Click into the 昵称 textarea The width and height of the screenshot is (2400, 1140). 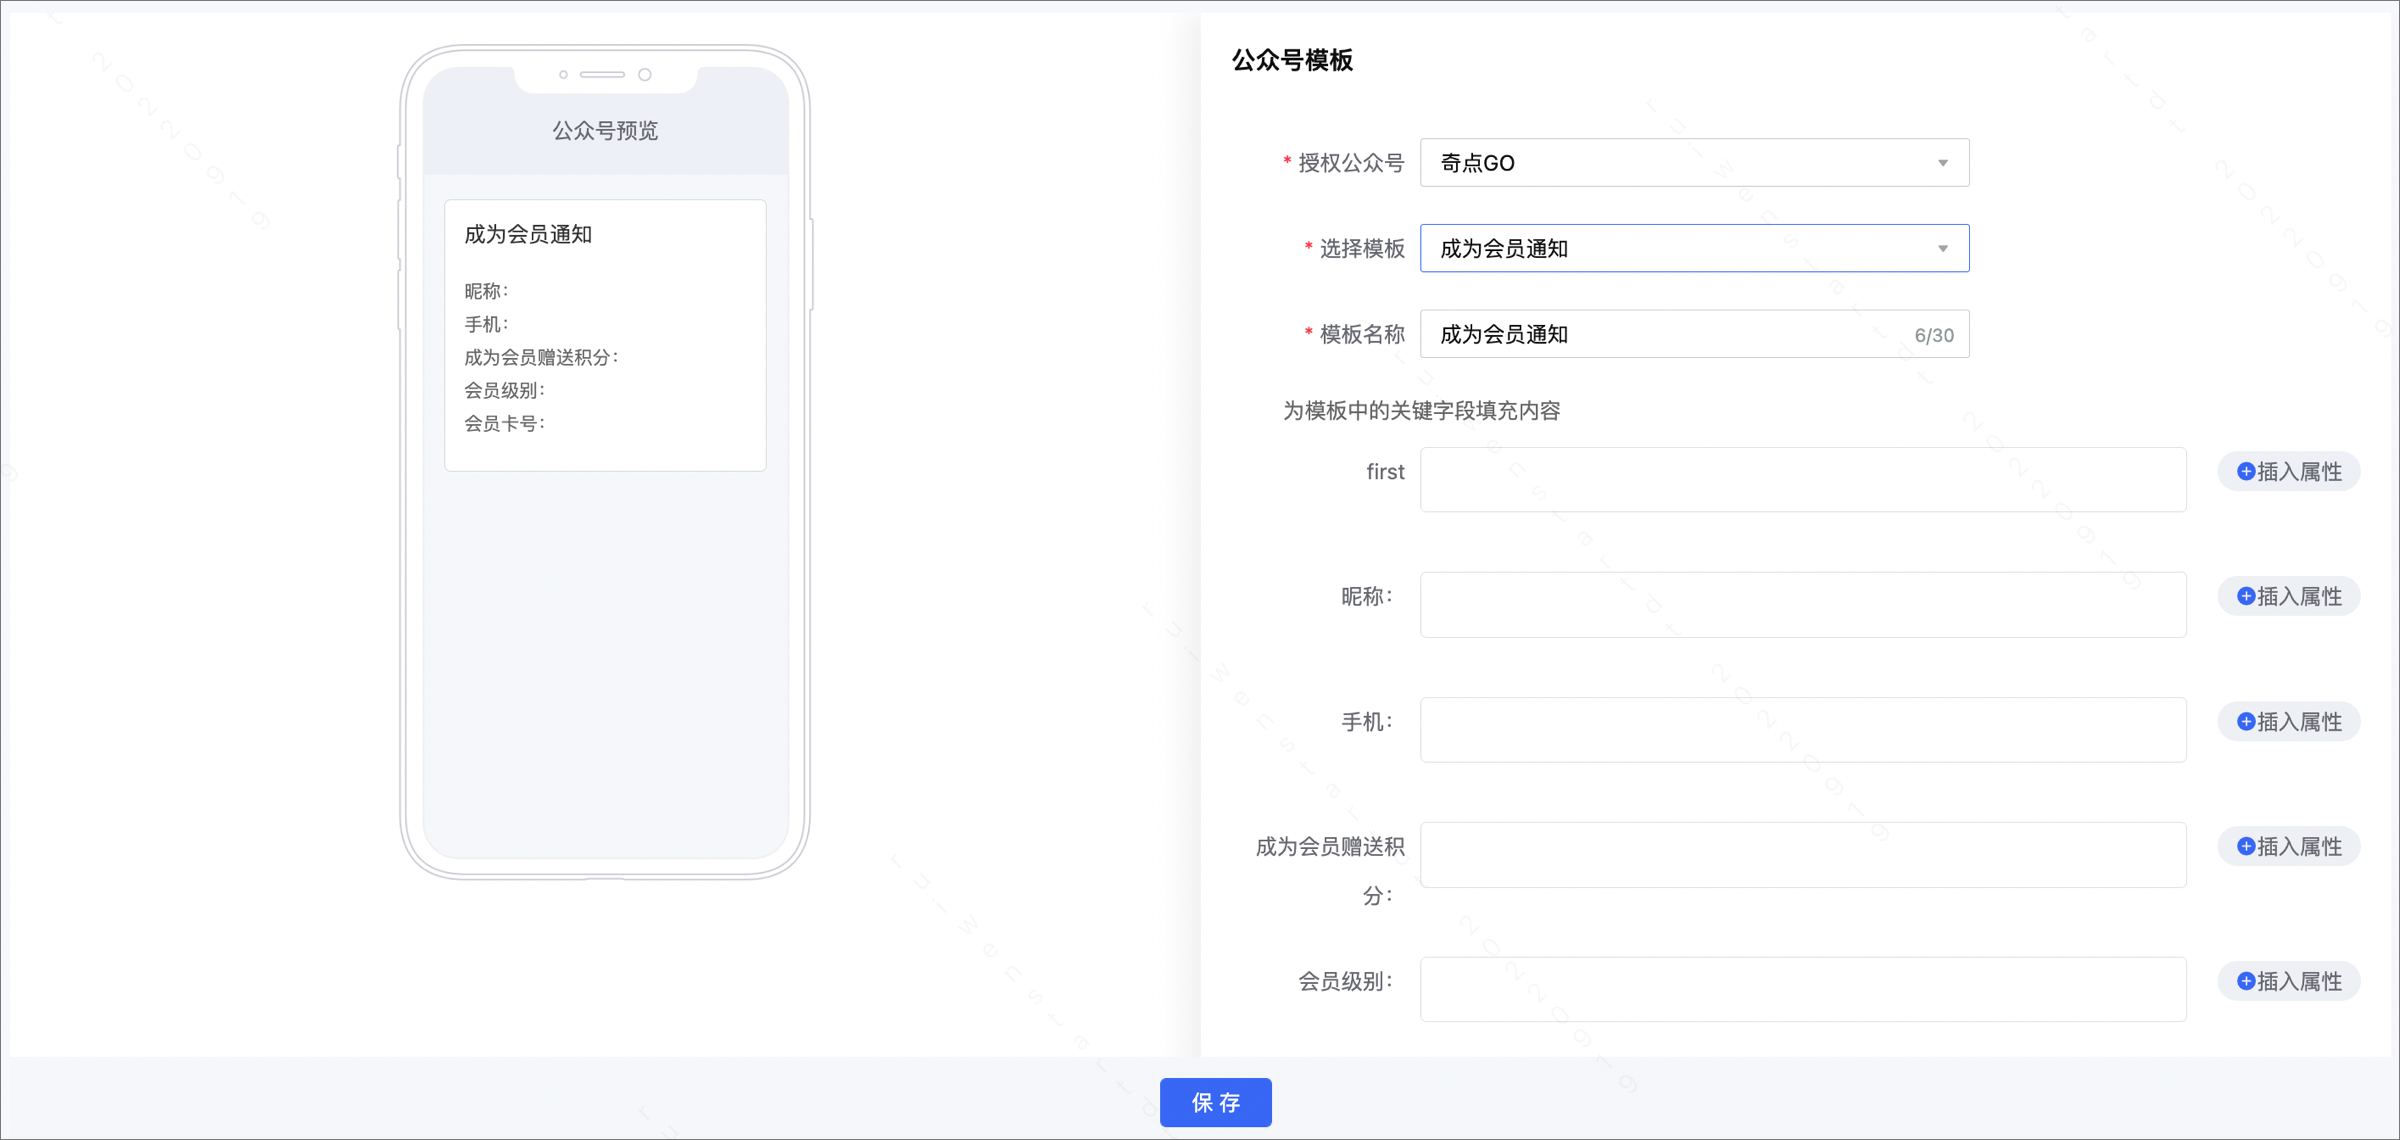point(1803,604)
